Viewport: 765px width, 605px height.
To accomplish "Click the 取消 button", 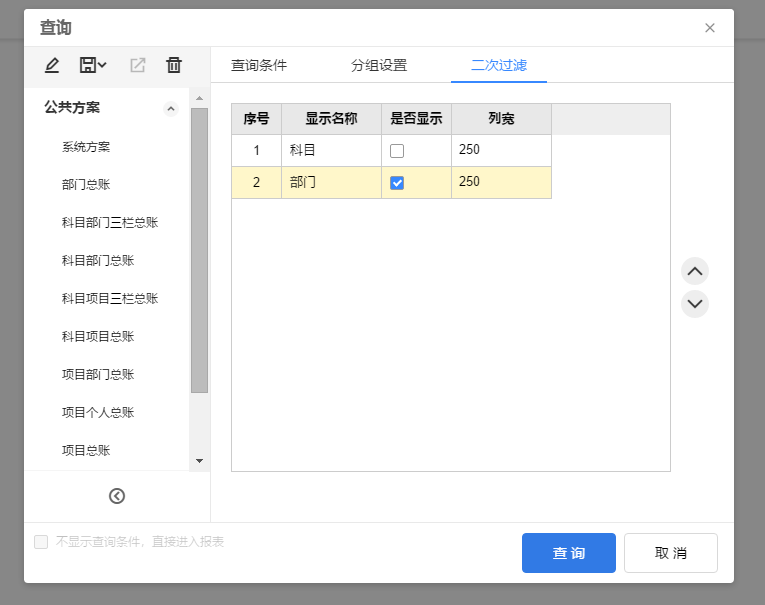I will tap(671, 553).
